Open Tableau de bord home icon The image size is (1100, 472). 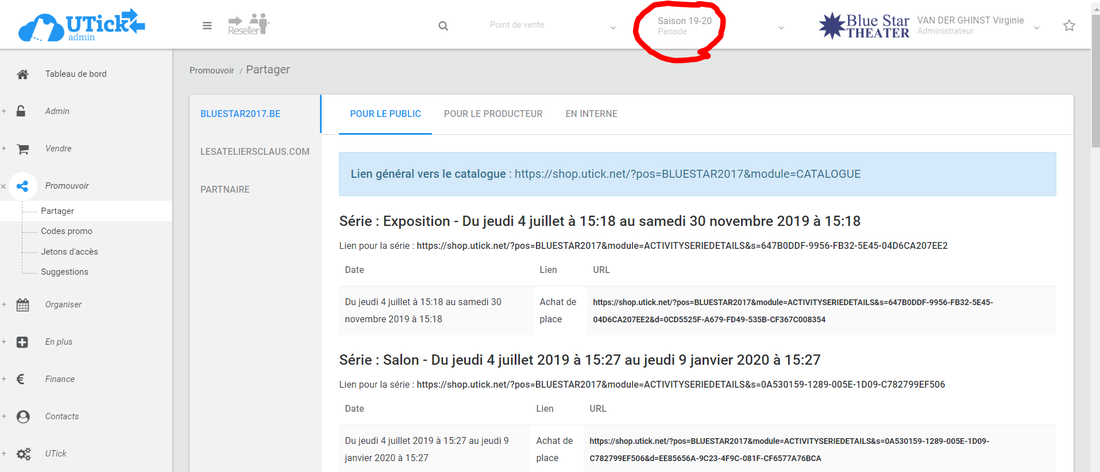coord(23,74)
